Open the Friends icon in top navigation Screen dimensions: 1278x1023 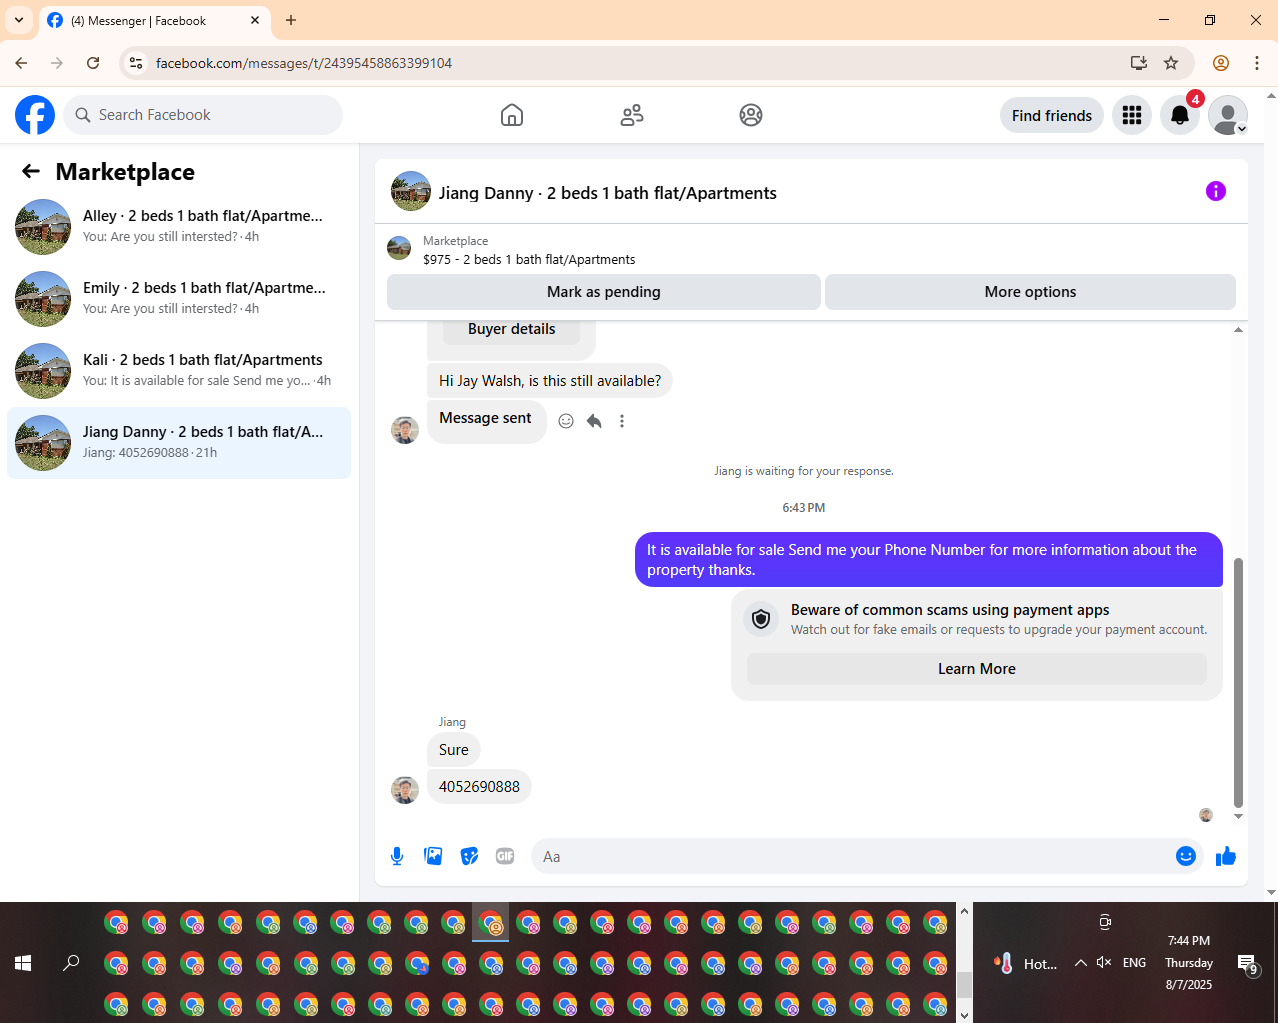click(632, 115)
